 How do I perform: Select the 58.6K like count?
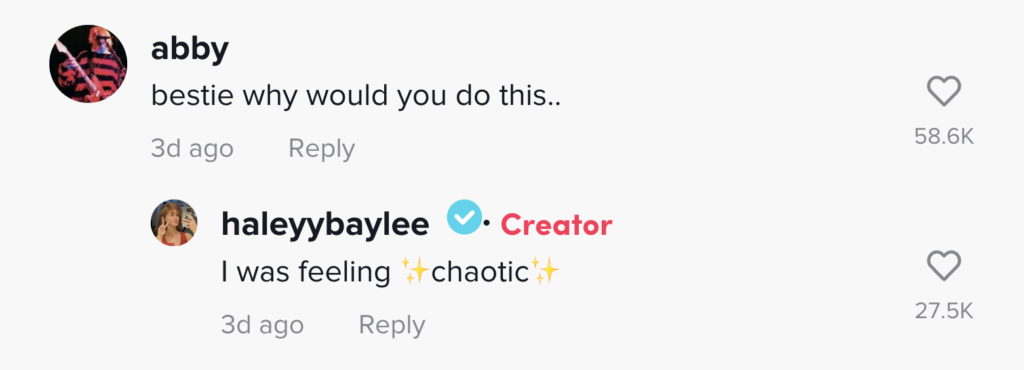[x=944, y=136]
